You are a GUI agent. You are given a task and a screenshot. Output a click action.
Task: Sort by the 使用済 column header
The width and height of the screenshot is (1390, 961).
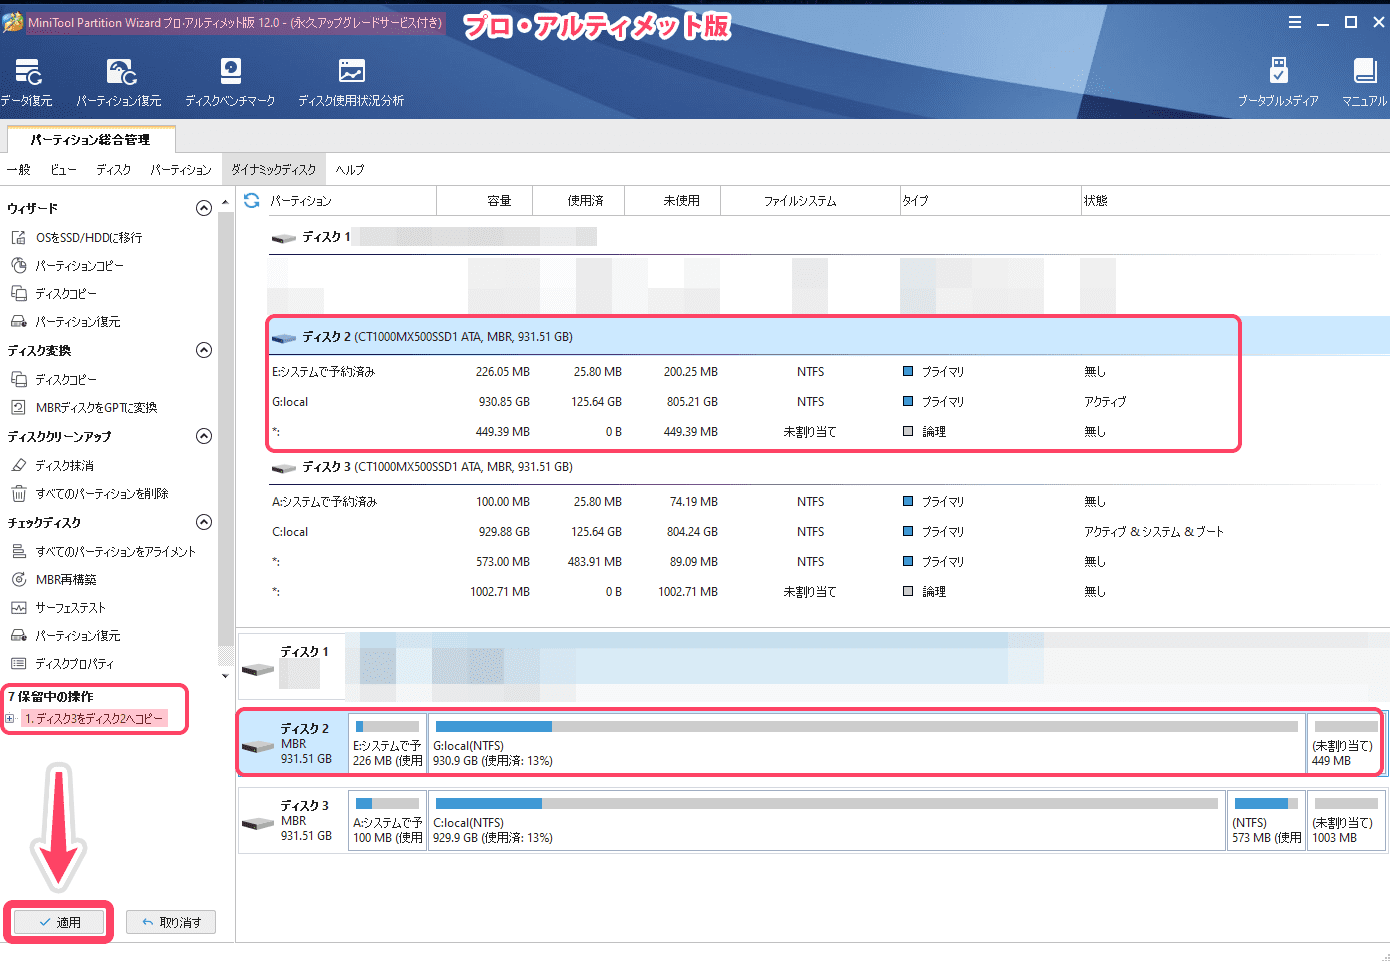[579, 201]
